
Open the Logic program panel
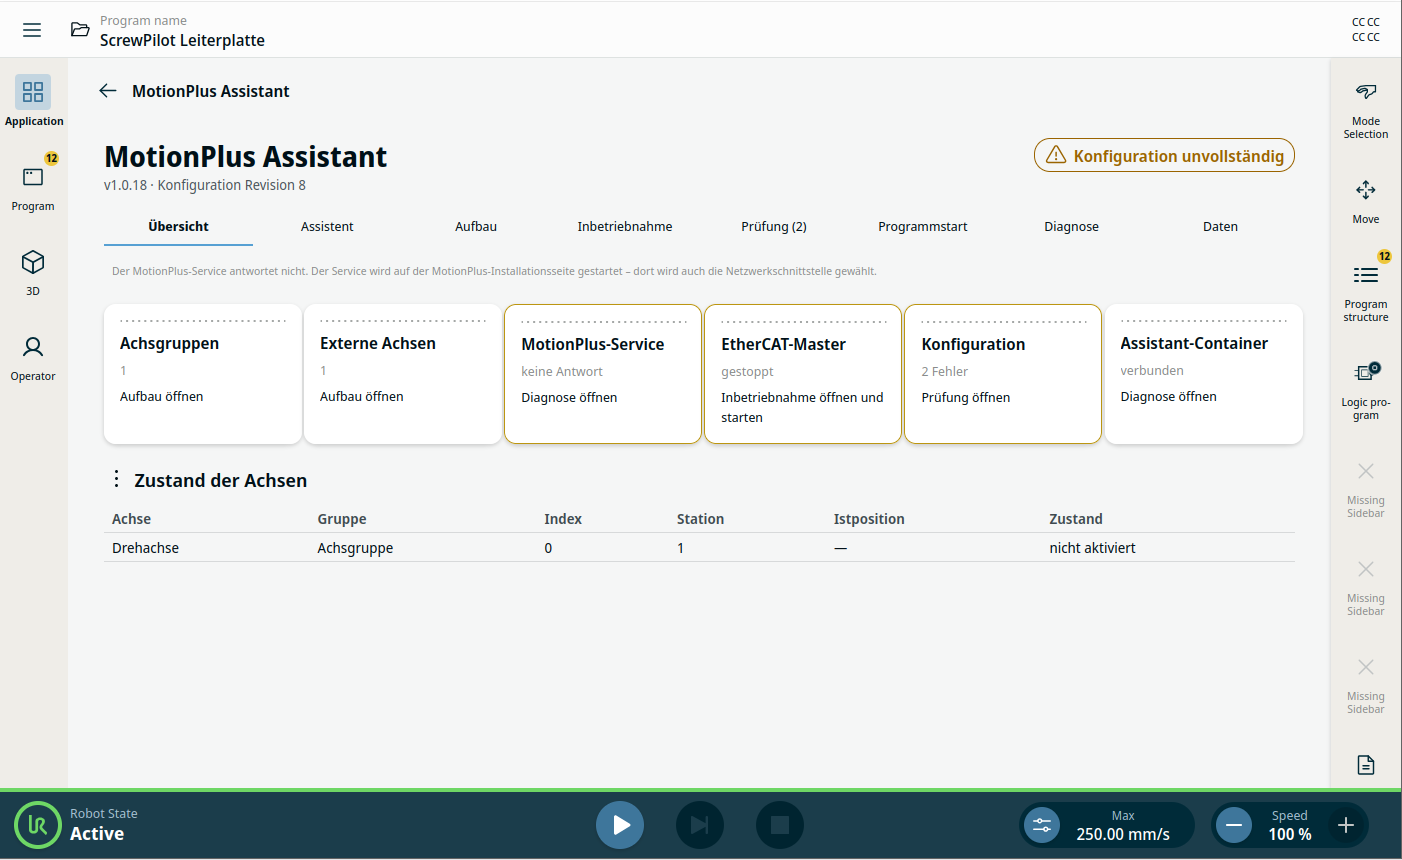pyautogui.click(x=1366, y=391)
